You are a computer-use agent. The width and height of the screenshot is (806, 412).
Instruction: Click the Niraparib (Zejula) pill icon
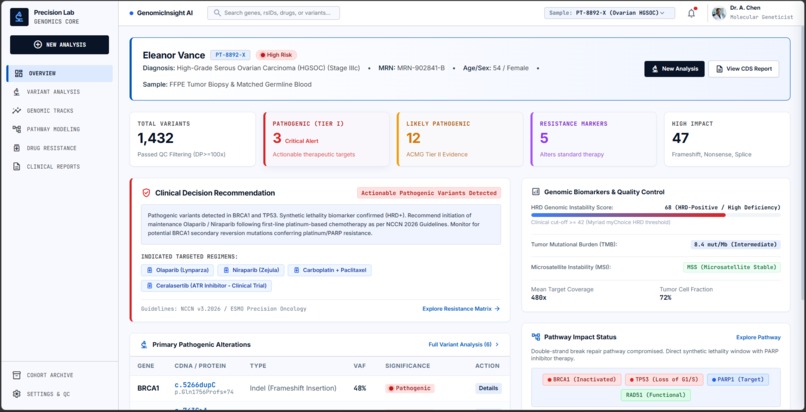coord(226,270)
